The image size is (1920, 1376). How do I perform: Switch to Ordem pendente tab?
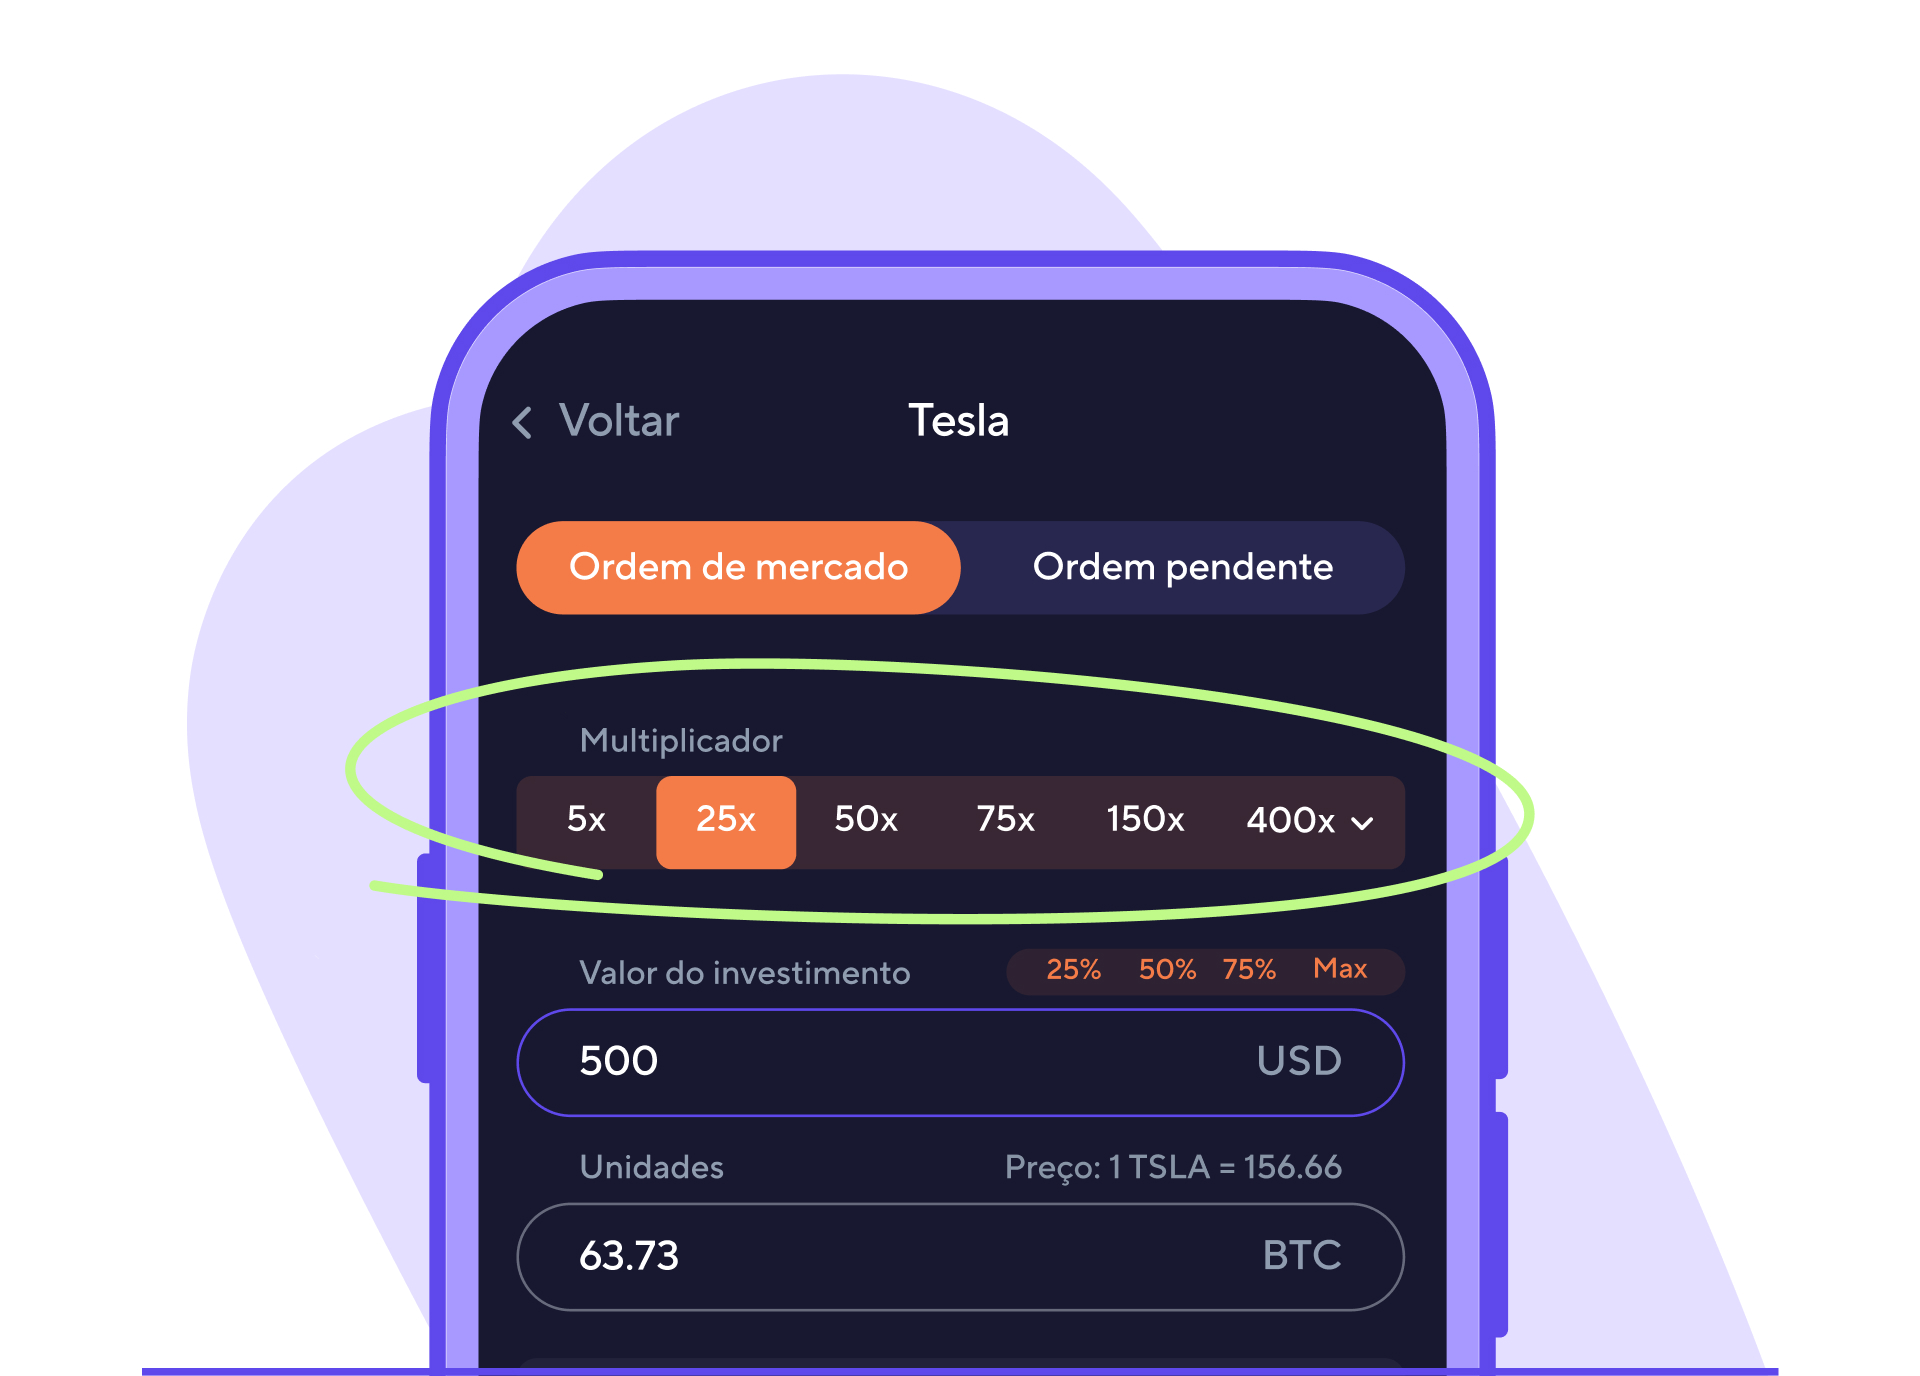coord(1182,567)
